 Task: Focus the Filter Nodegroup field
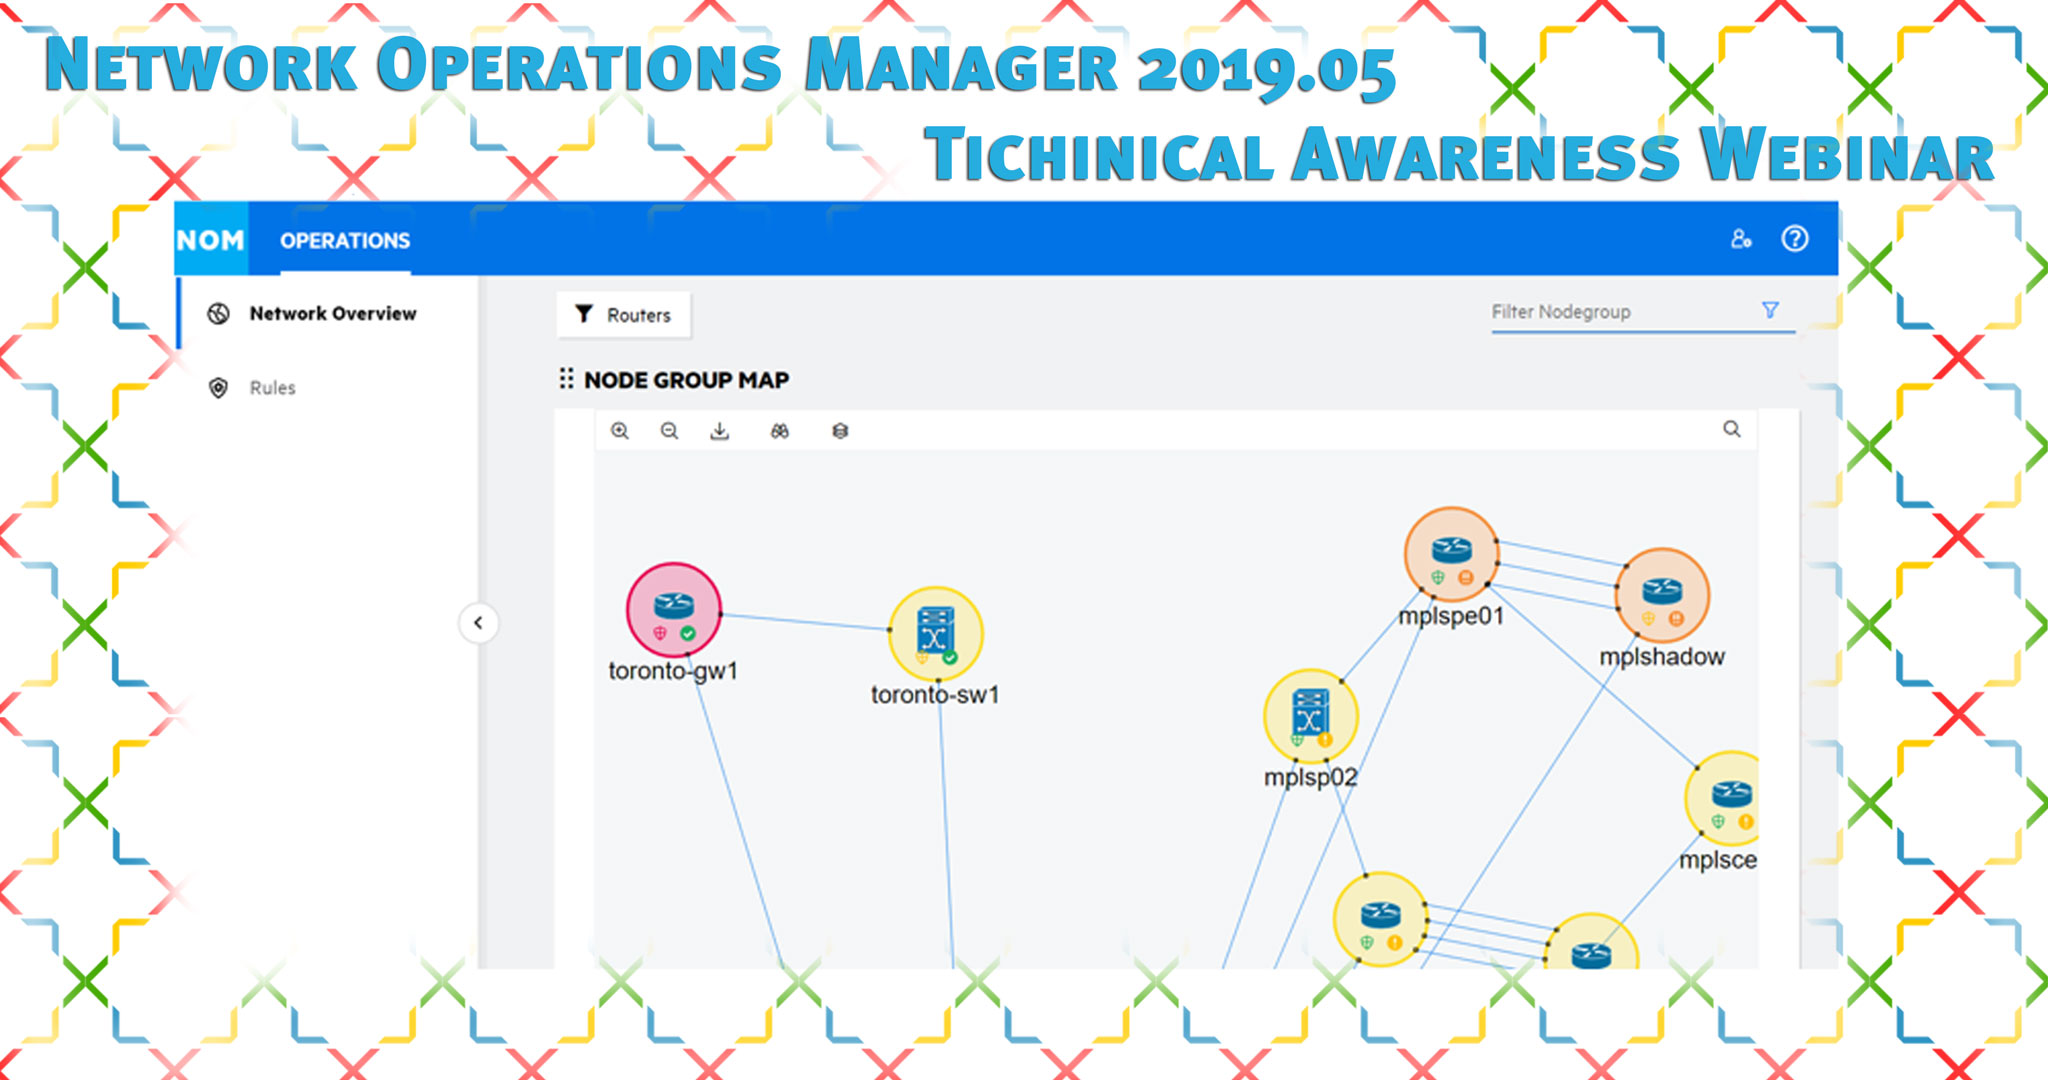point(1643,312)
